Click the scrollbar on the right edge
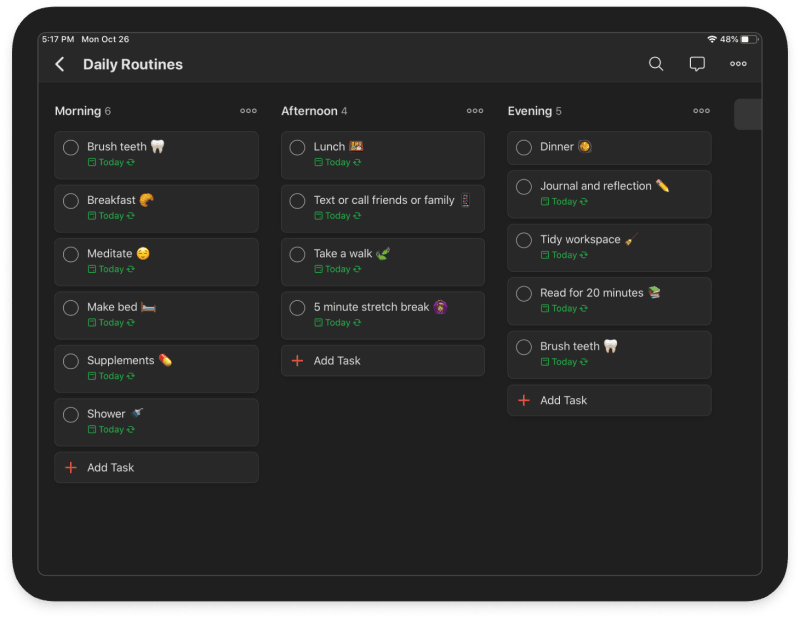 point(747,114)
